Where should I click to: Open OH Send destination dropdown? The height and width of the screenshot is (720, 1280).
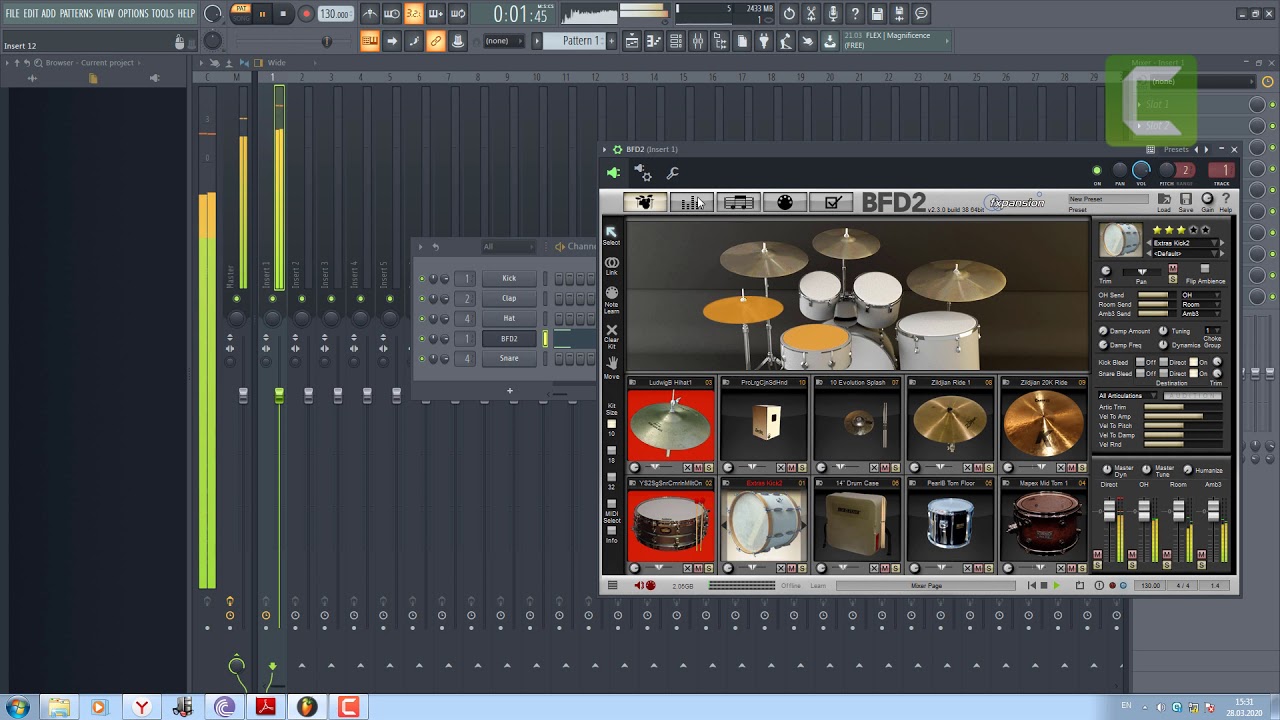coord(1200,295)
